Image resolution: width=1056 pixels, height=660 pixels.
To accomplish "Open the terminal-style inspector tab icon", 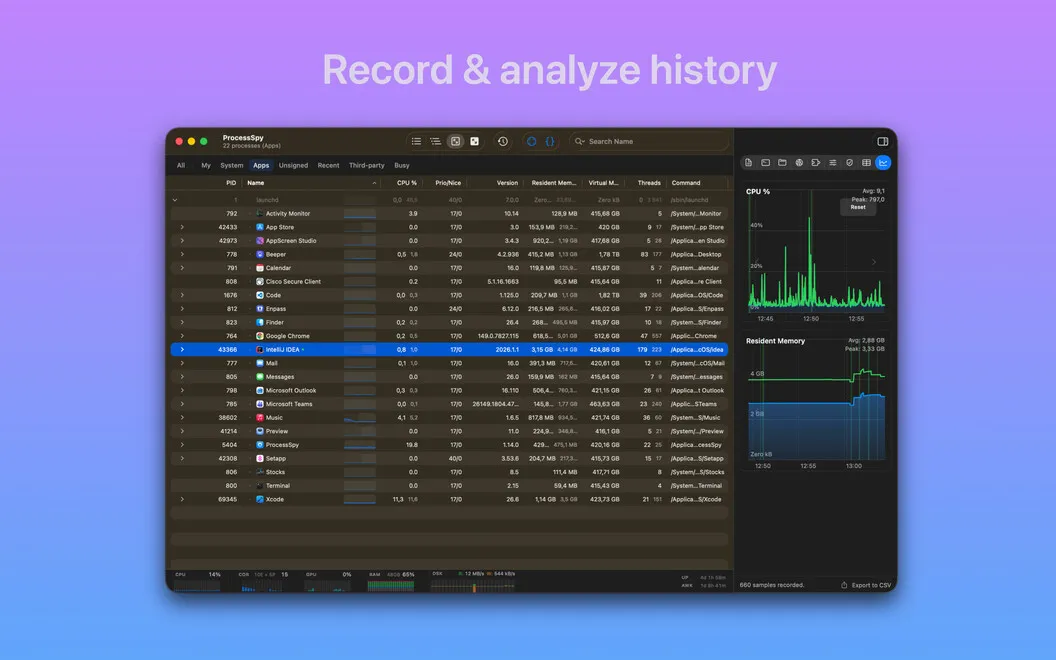I will click(765, 163).
